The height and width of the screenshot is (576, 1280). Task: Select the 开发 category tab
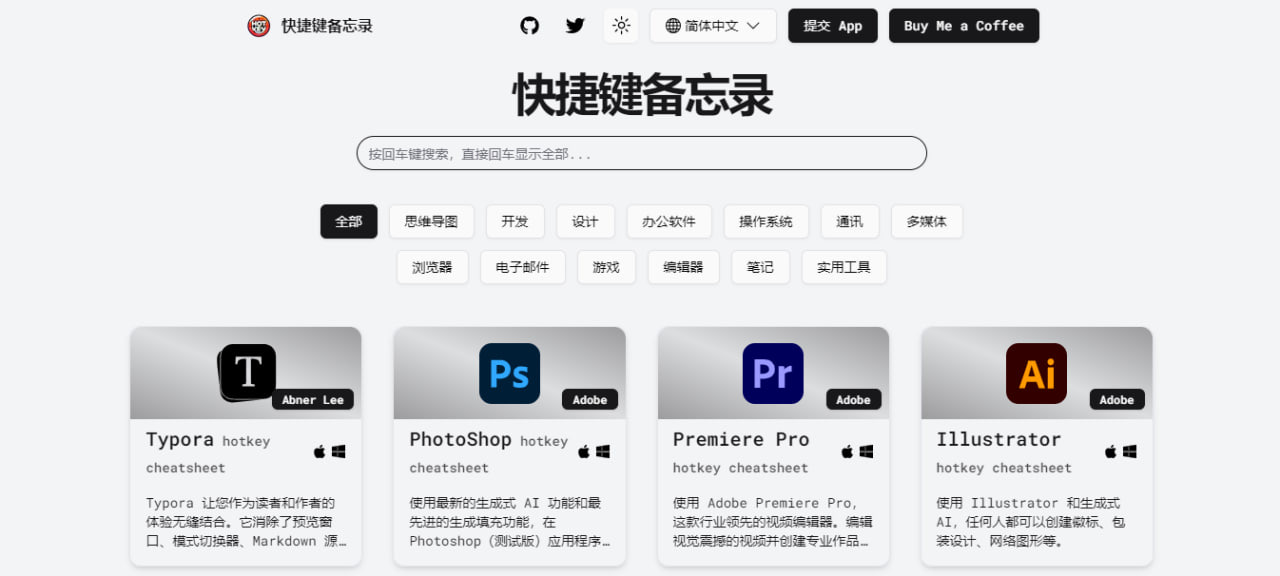tap(515, 221)
